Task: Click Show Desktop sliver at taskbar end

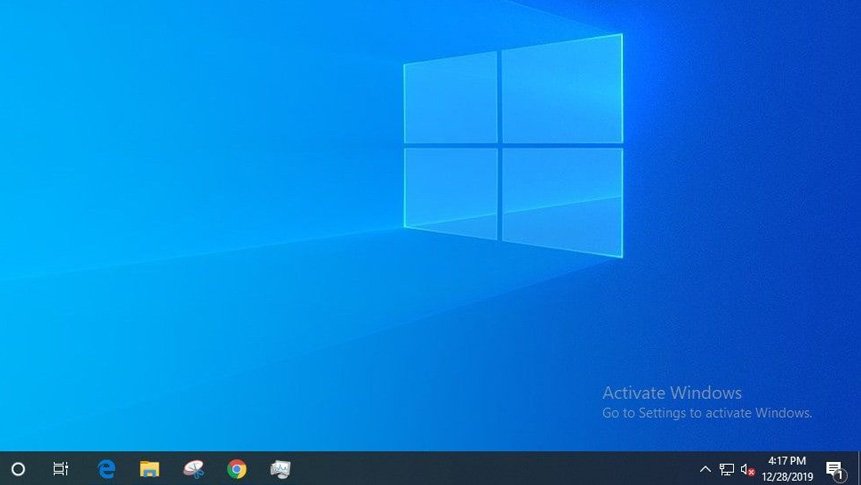Action: pos(859,469)
